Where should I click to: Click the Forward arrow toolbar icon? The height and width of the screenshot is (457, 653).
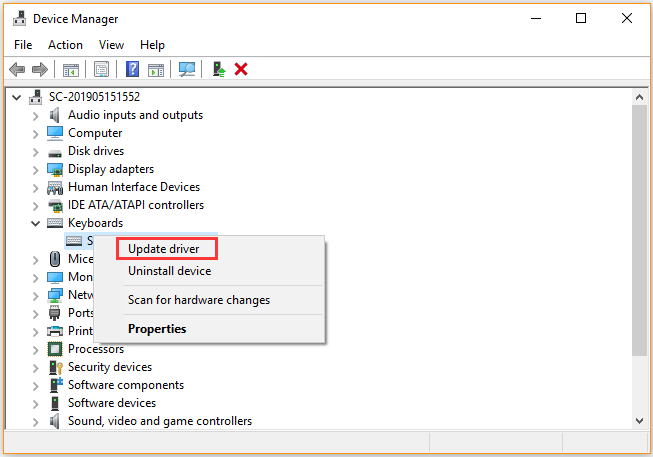click(x=40, y=69)
